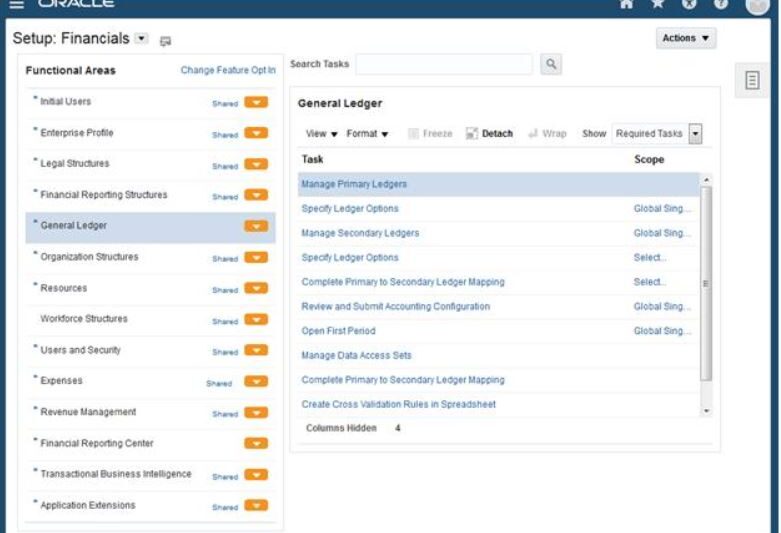Select Legal Structures functional area
This screenshot has height=533, width=781.
(x=75, y=163)
